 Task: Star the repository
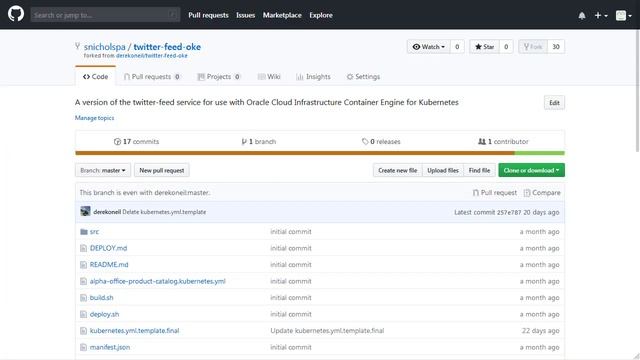484,47
